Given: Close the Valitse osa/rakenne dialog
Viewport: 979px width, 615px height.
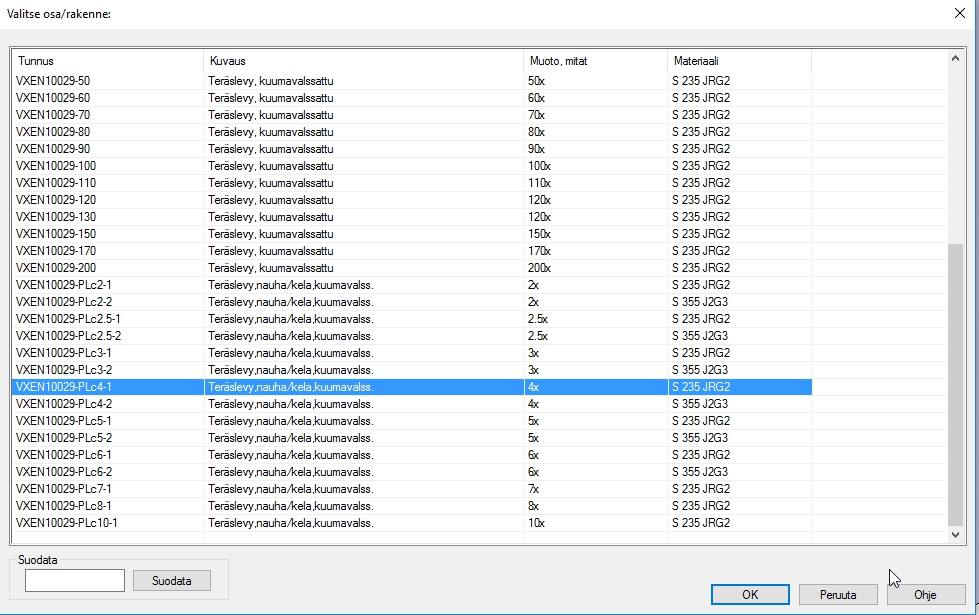Looking at the screenshot, I should [x=959, y=13].
